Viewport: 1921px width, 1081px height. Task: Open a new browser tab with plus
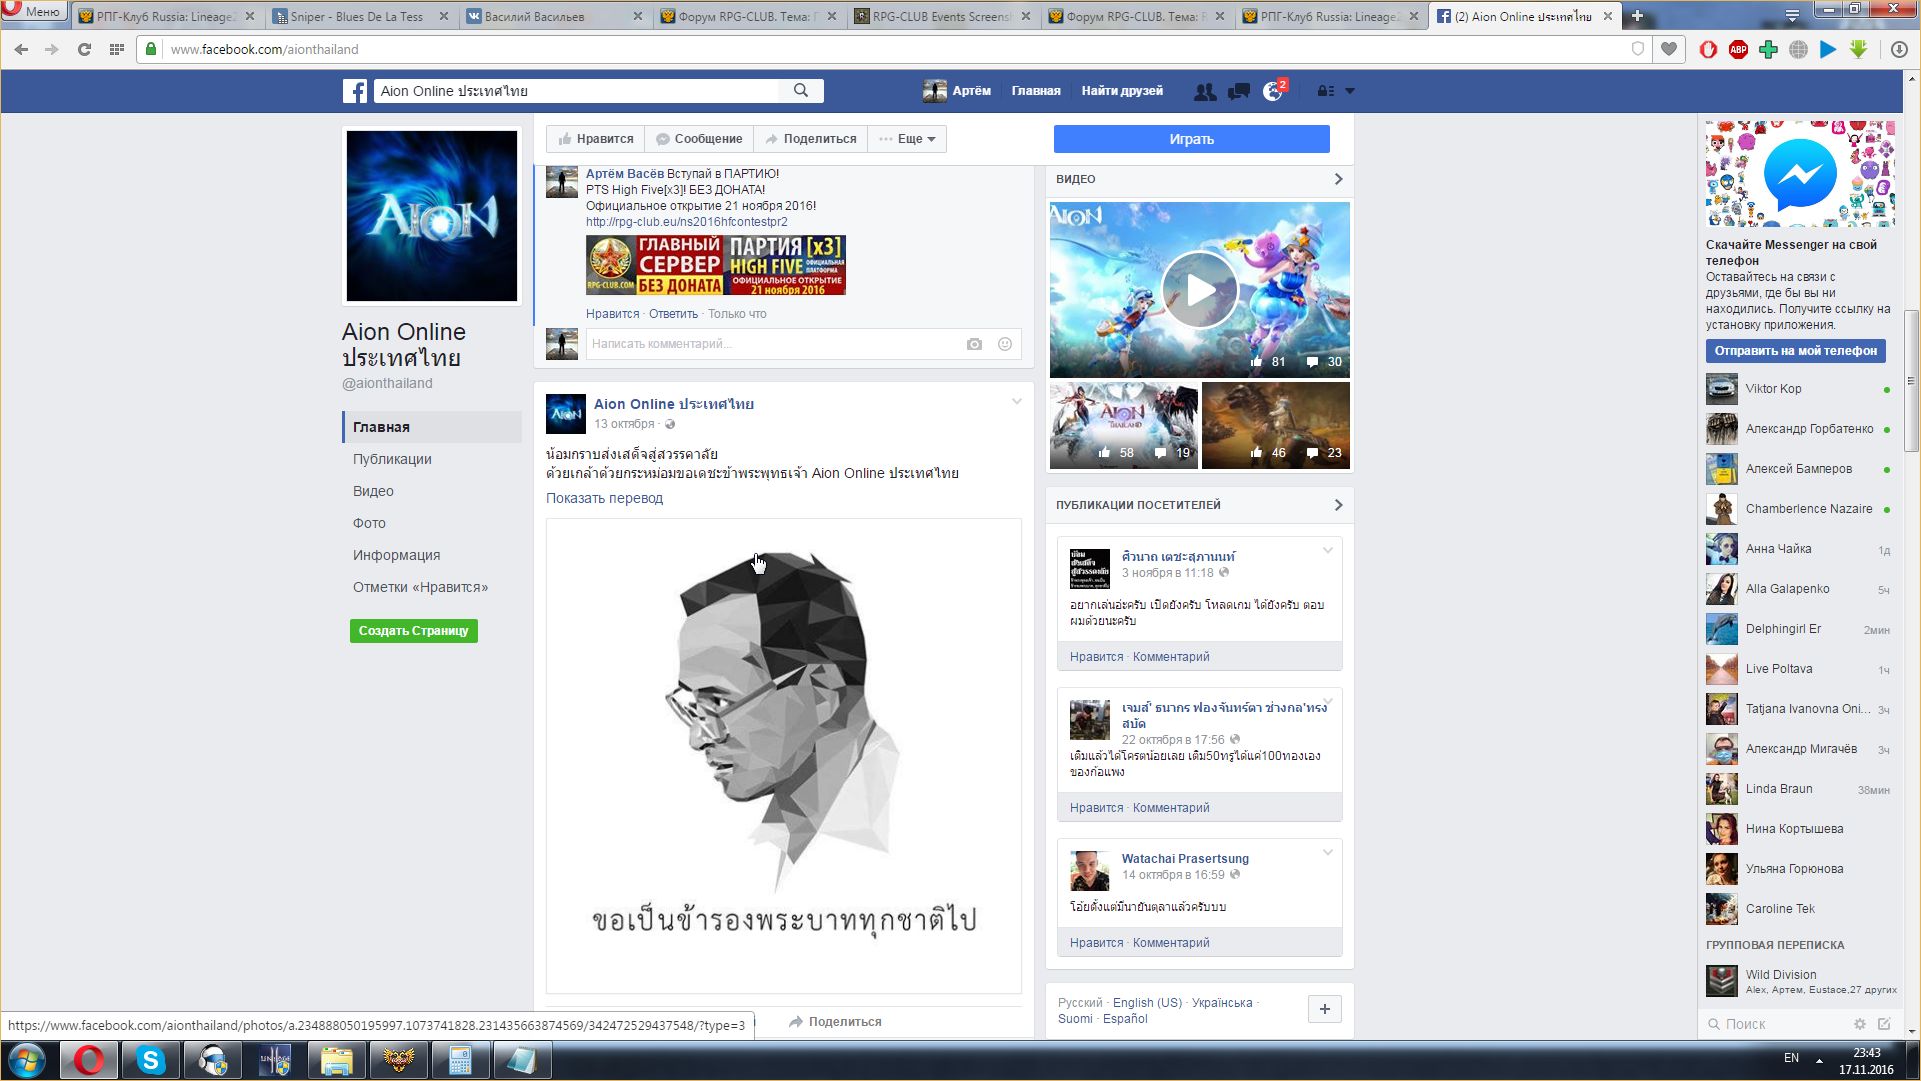coord(1637,16)
